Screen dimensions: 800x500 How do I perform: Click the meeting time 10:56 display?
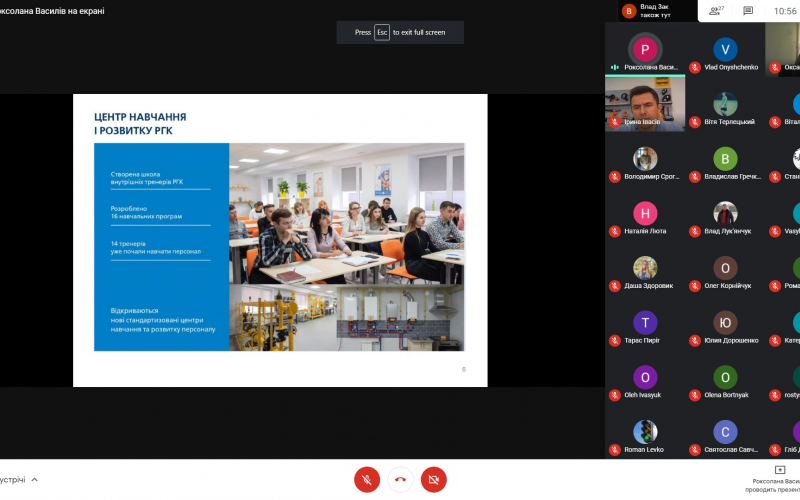click(x=785, y=11)
